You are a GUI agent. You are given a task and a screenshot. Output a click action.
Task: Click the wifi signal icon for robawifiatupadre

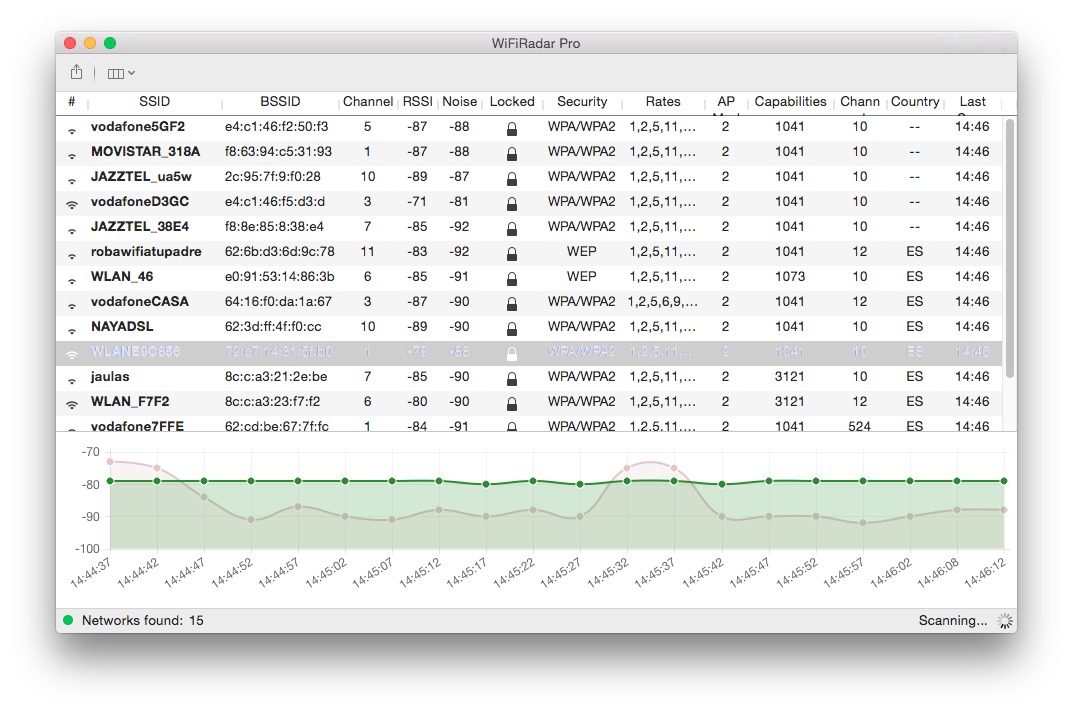(71, 255)
